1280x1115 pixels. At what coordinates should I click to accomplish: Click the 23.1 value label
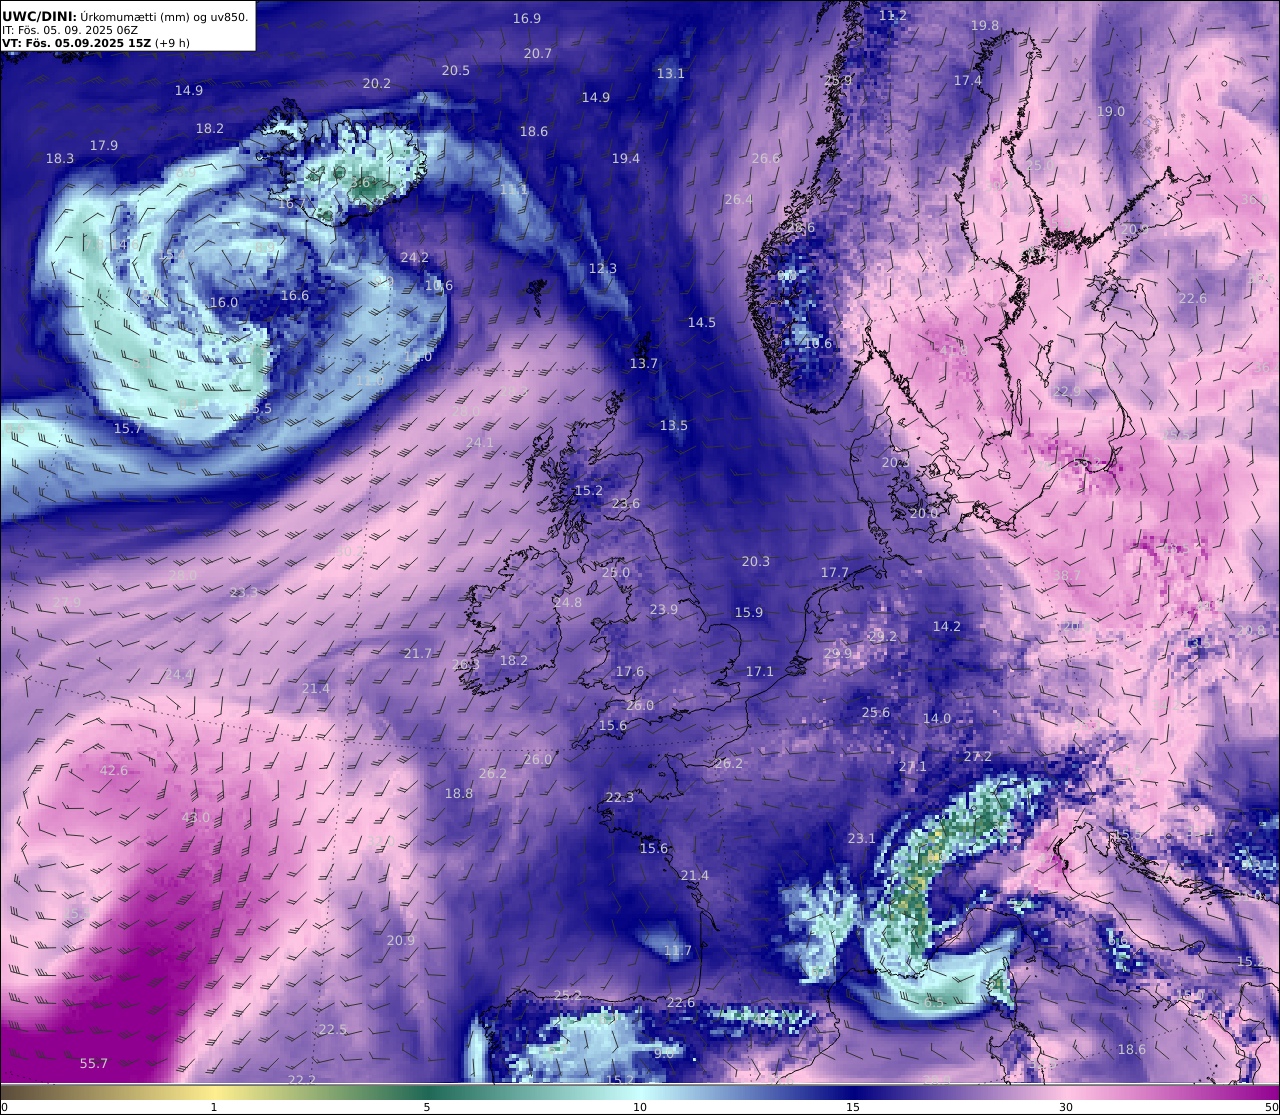[x=862, y=838]
